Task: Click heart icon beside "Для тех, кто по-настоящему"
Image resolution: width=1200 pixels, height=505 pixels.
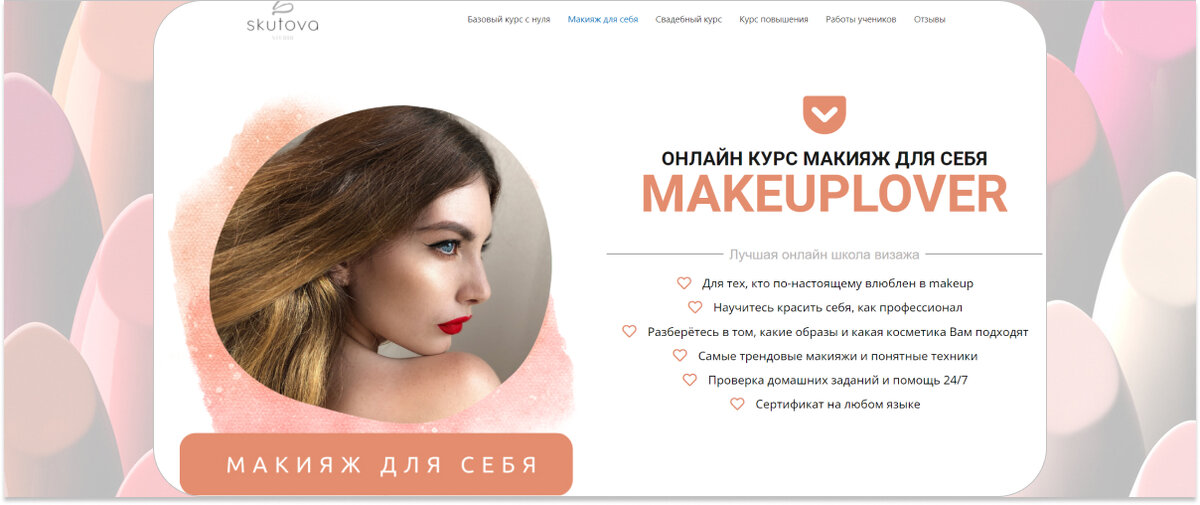Action: (684, 283)
